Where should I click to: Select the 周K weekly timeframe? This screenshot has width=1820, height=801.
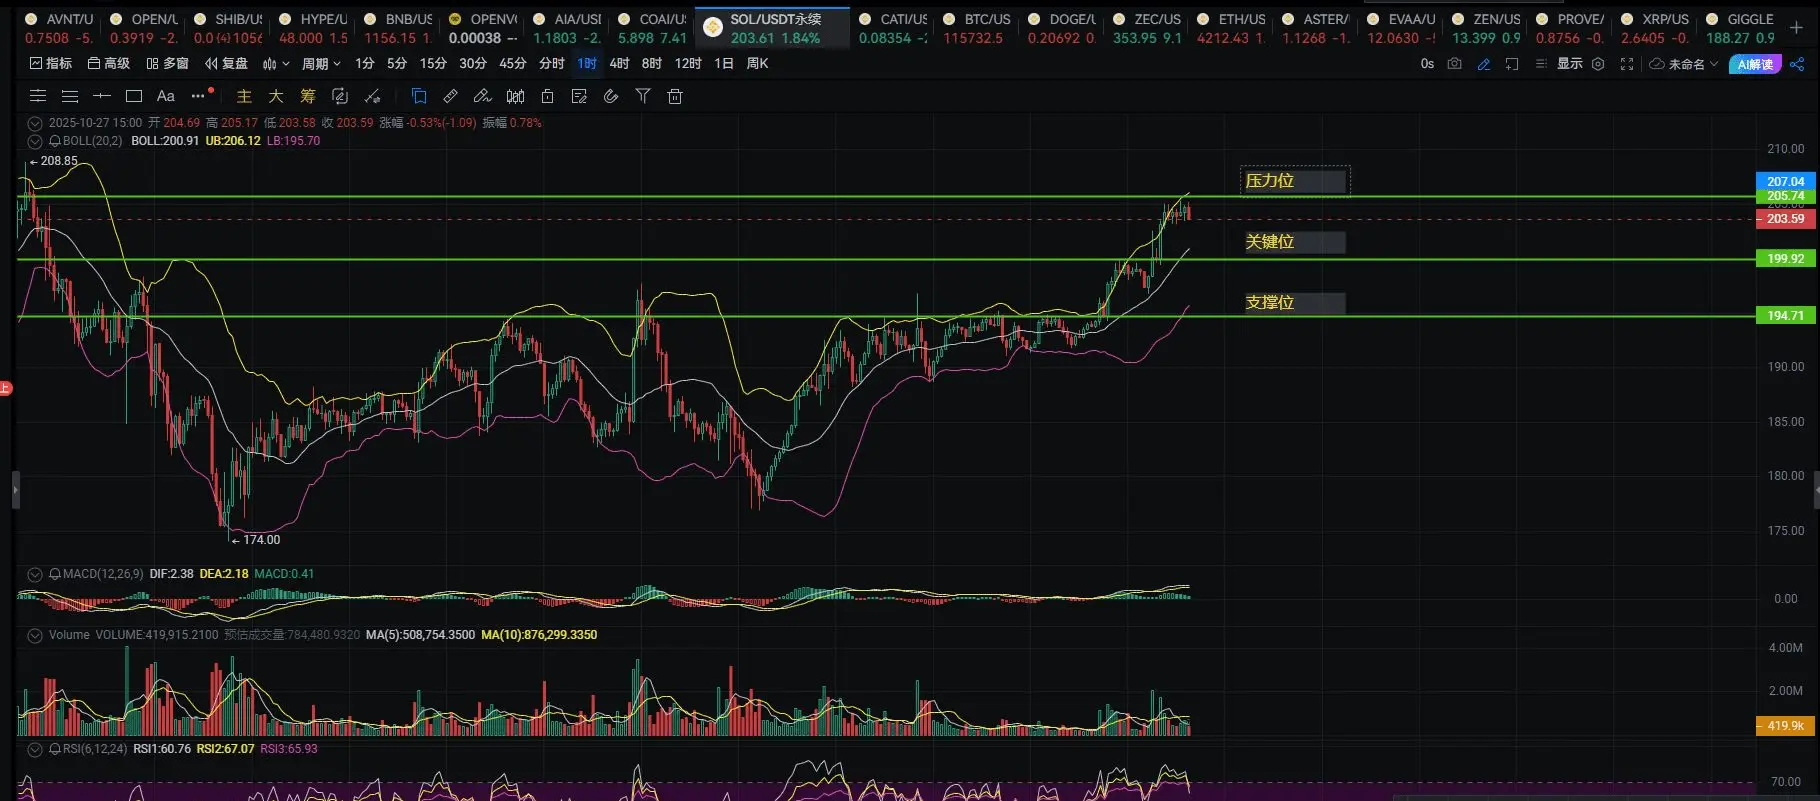[758, 63]
